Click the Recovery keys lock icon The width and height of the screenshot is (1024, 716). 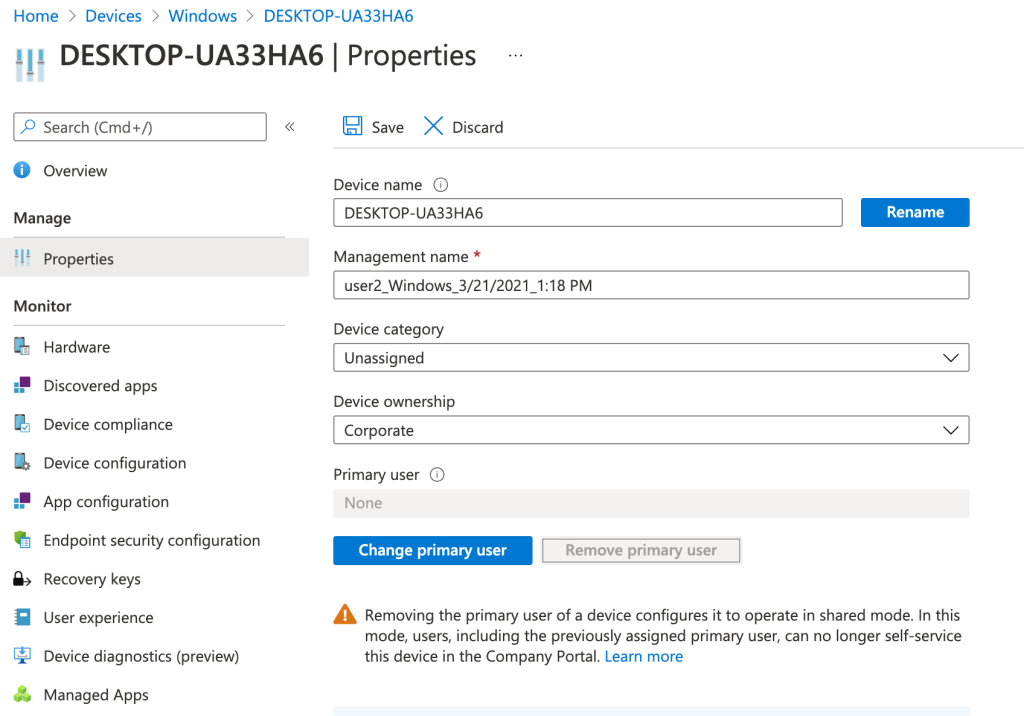[22, 579]
